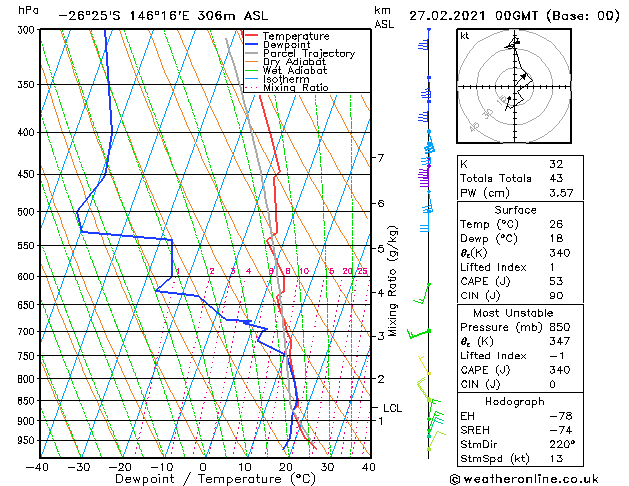This screenshot has height=486, width=629.
Task: Click the blue Dewpoint legend line swatch
Action: [x=252, y=45]
